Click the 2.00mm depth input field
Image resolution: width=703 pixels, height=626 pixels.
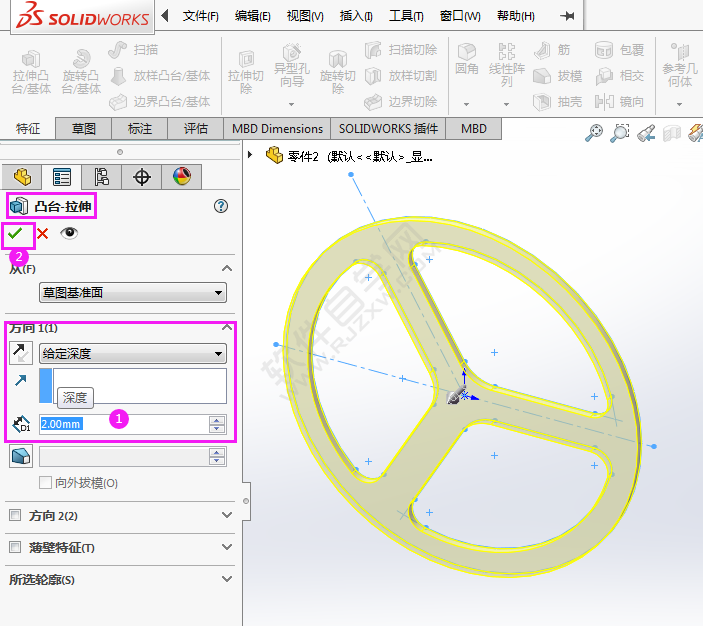click(x=124, y=424)
